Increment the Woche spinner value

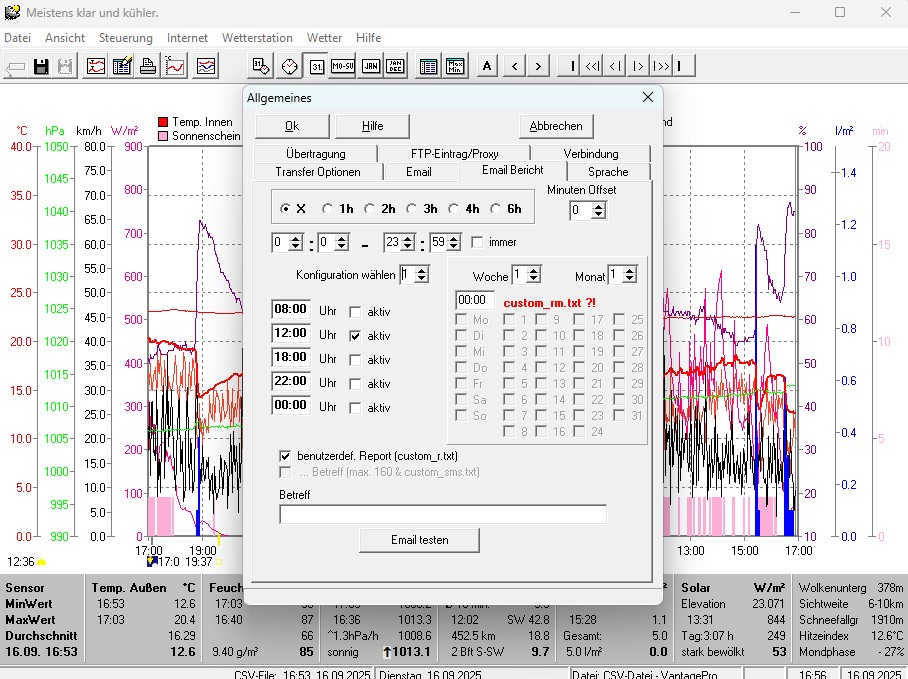point(534,270)
